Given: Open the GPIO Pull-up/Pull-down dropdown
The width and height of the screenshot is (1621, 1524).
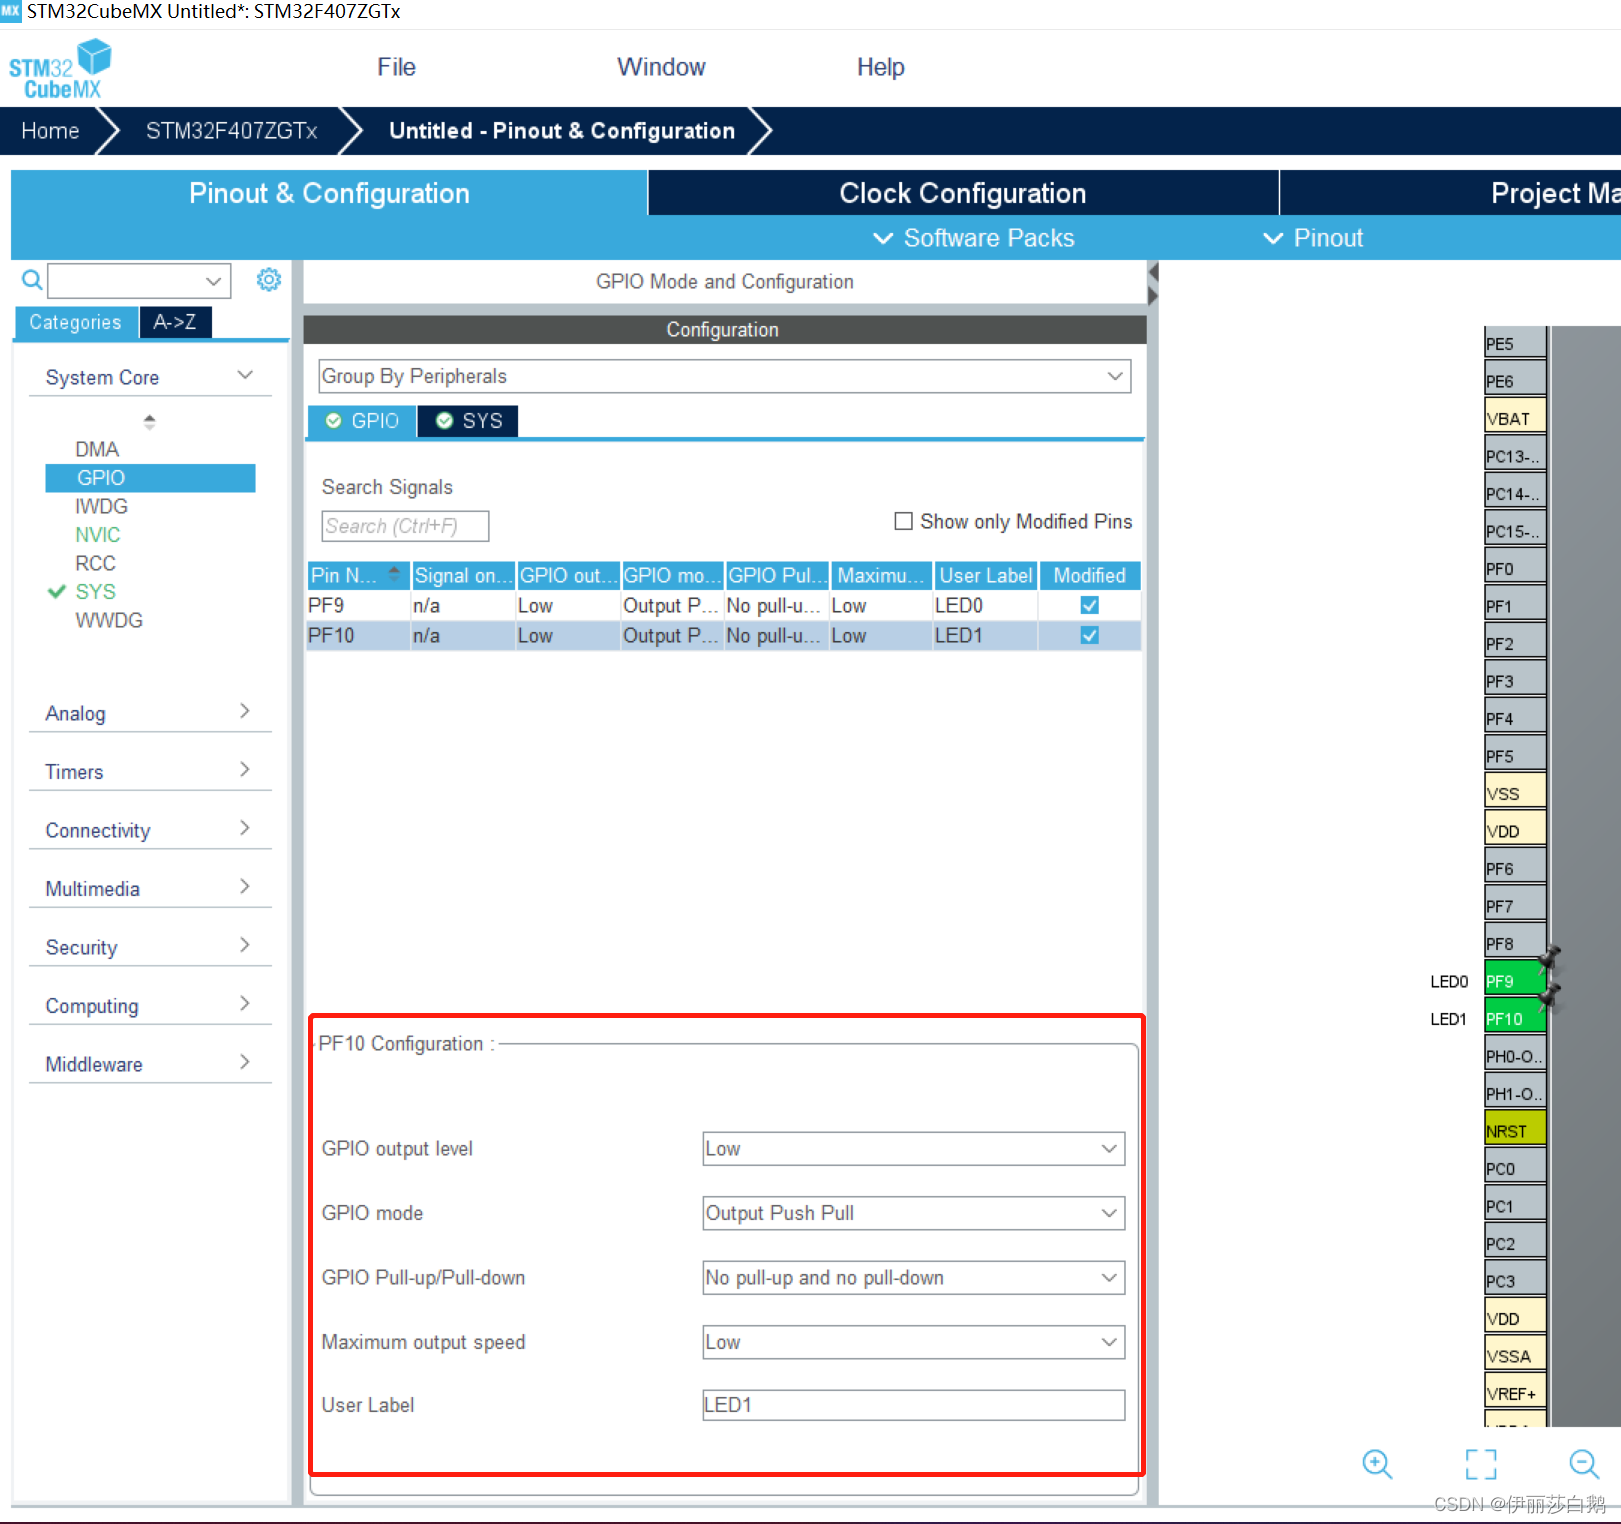Looking at the screenshot, I should 913,1277.
